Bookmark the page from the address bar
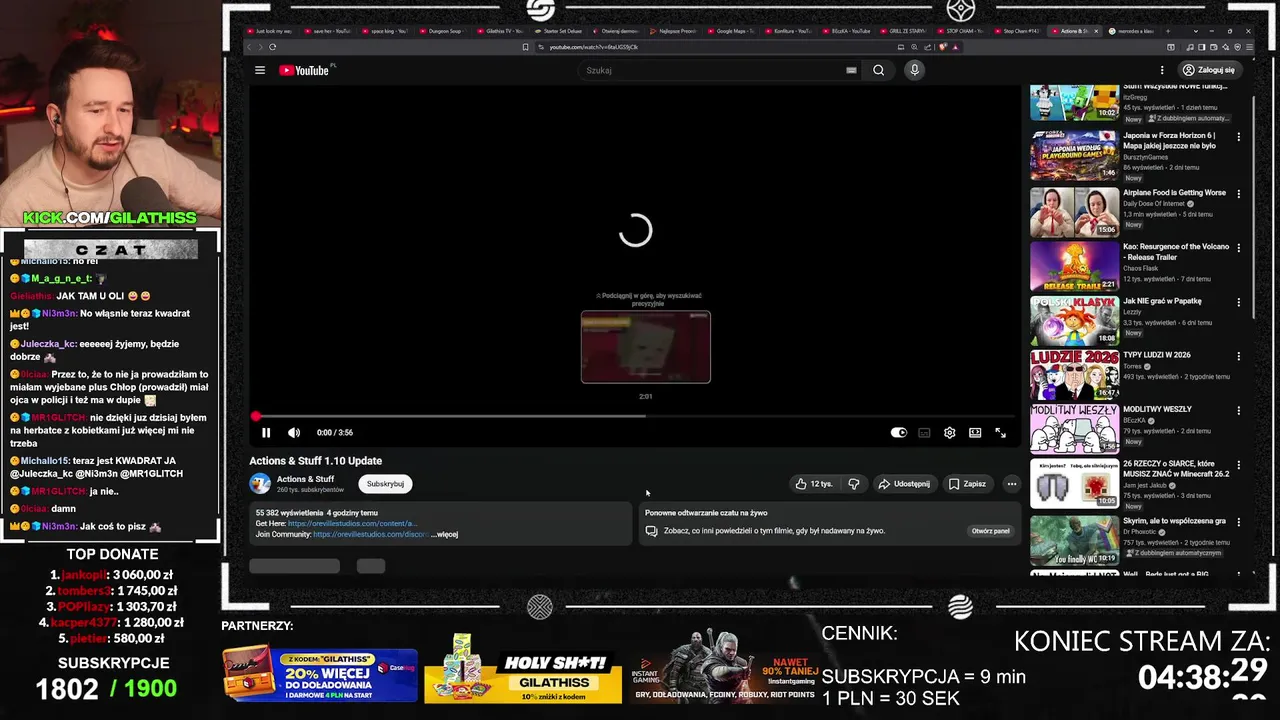 tap(526, 47)
